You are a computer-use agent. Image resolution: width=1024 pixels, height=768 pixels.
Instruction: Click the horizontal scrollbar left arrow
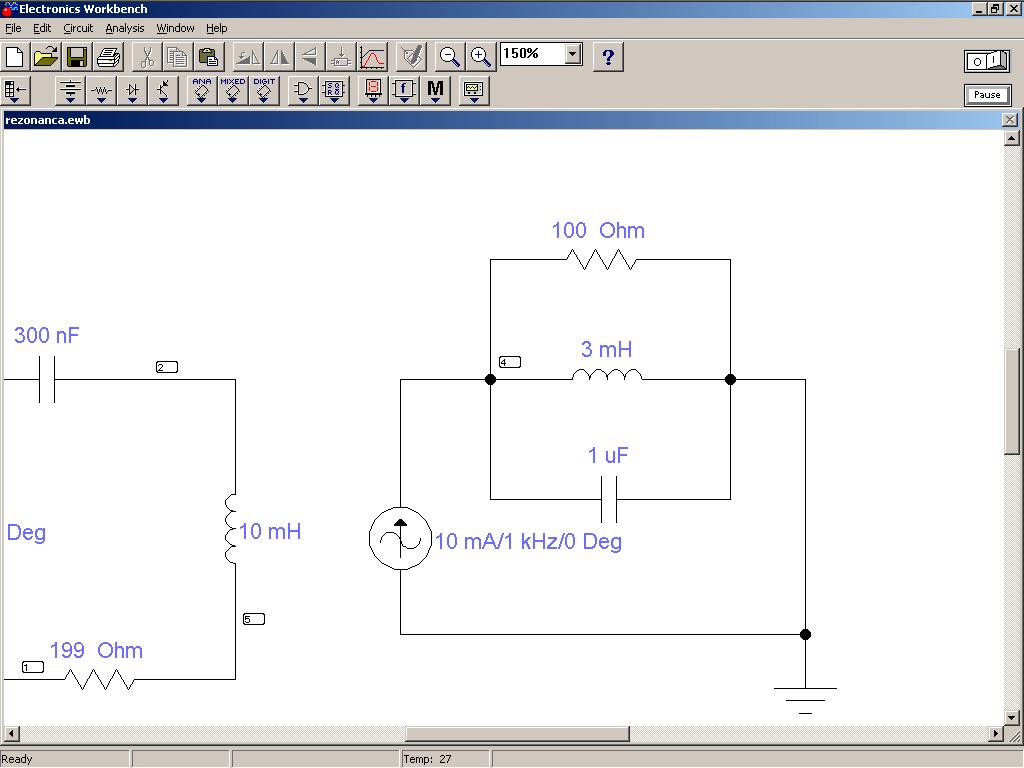tap(11, 733)
